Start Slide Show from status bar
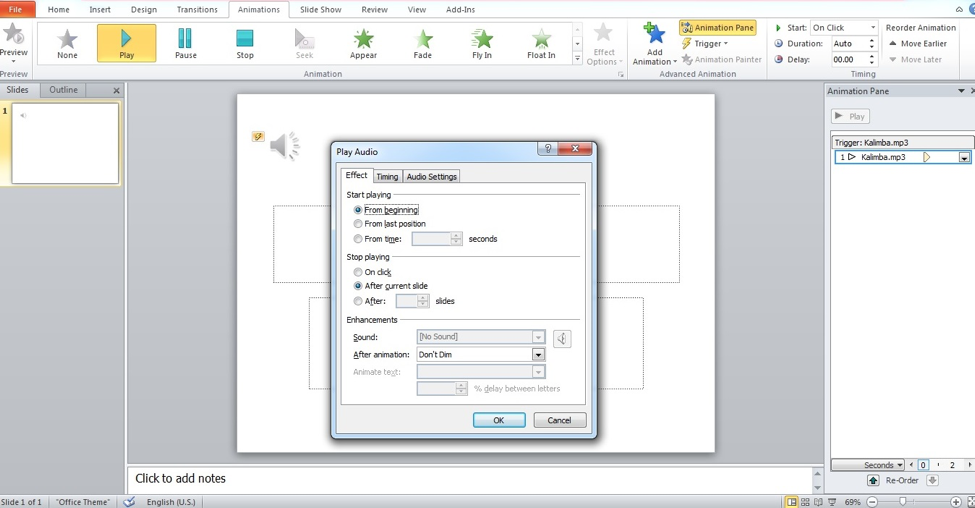 (832, 502)
